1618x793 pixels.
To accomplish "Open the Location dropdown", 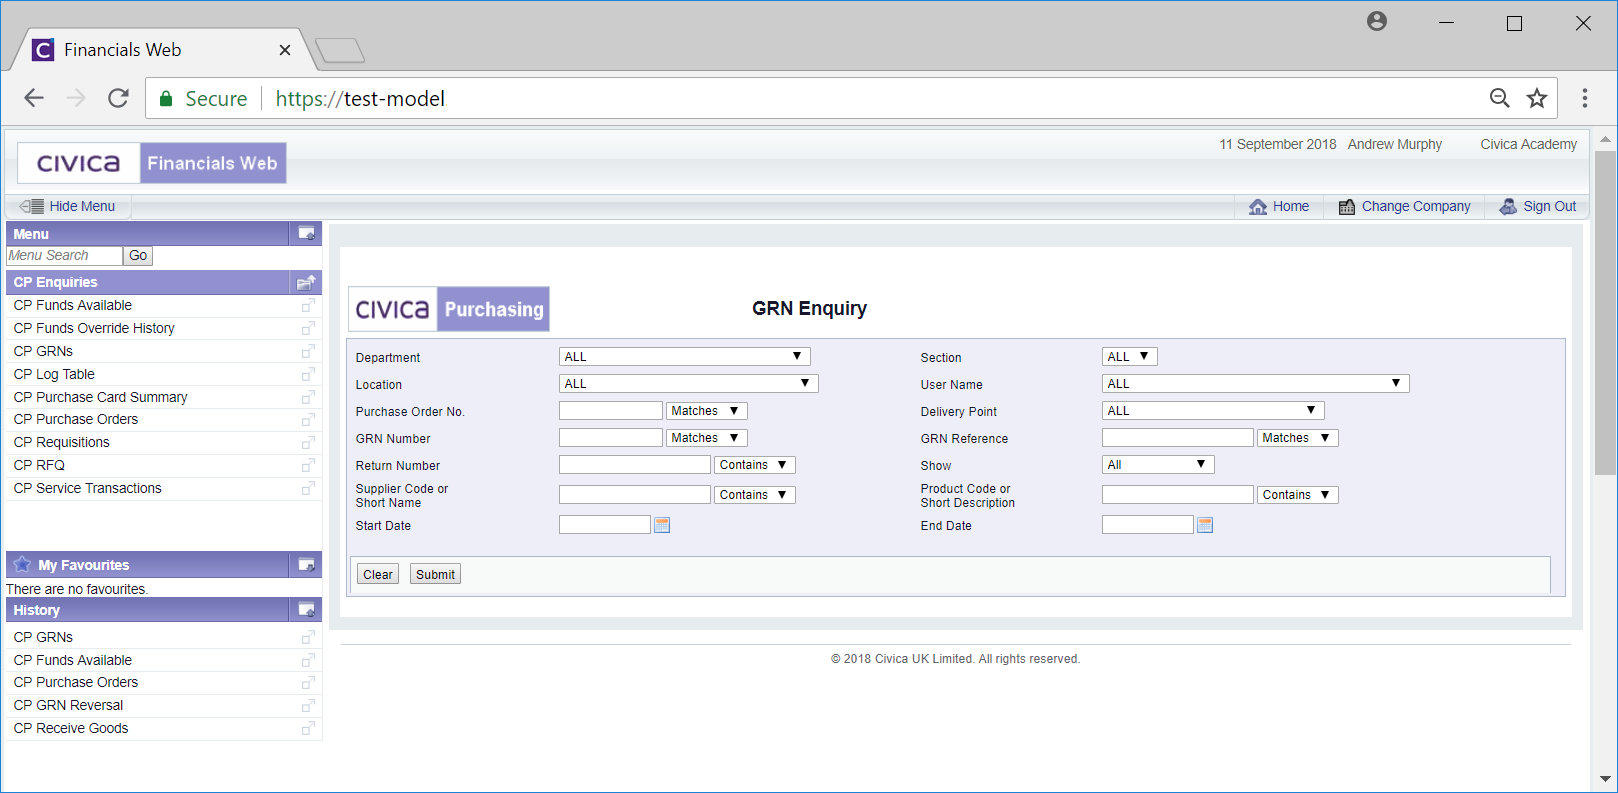I will click(689, 384).
